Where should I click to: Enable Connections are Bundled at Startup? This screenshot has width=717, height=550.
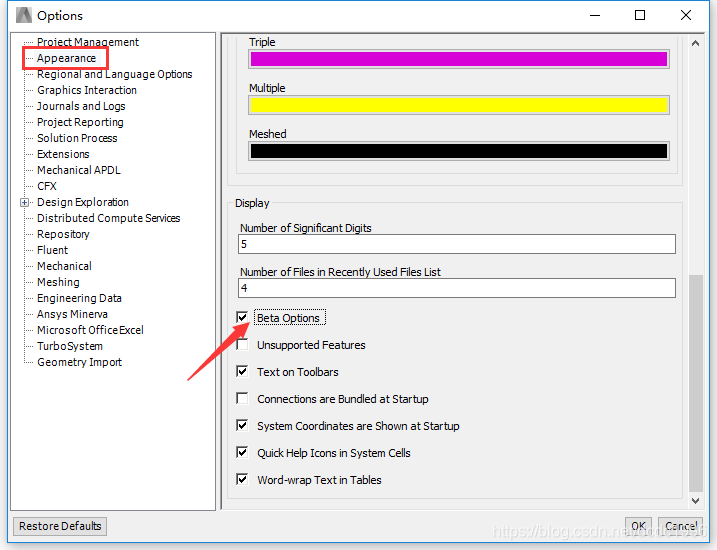(242, 399)
